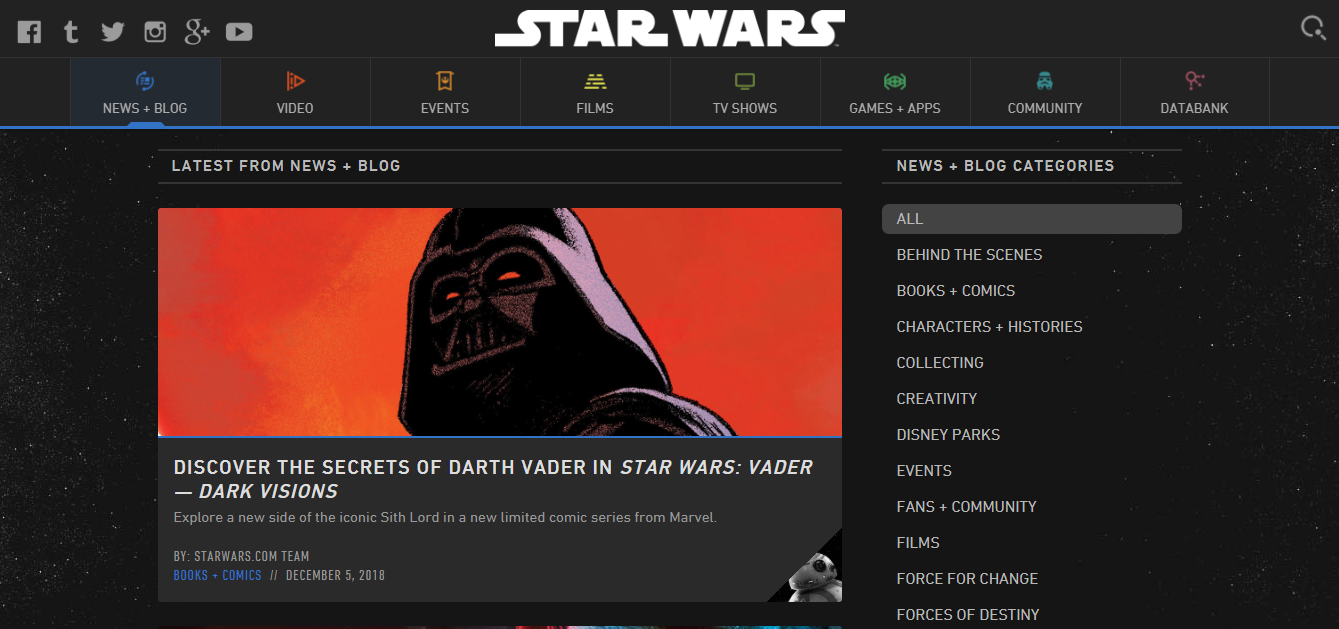Click the Databank nav icon
1339x629 pixels.
click(x=1195, y=80)
